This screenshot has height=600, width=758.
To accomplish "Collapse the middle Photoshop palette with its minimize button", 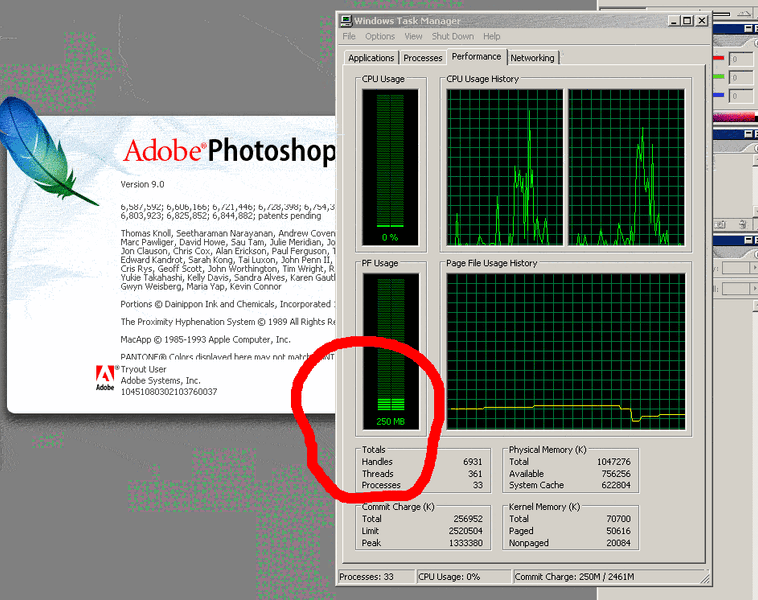I will pos(748,134).
